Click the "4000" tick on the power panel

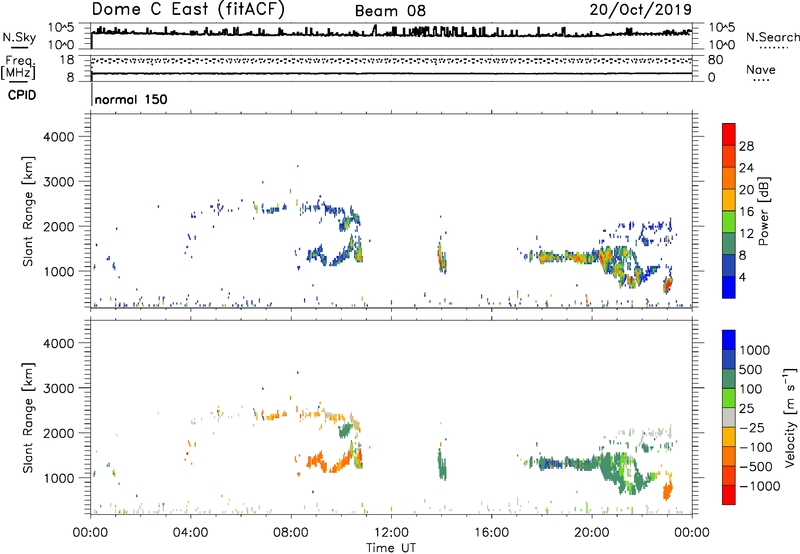click(x=59, y=137)
